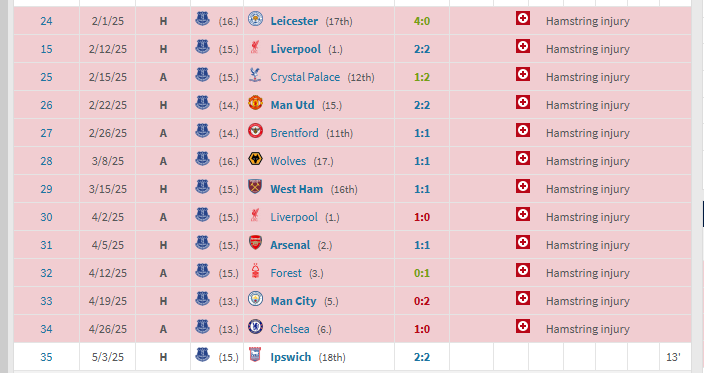
Task: Click Wolves crest icon
Action: click(x=255, y=159)
